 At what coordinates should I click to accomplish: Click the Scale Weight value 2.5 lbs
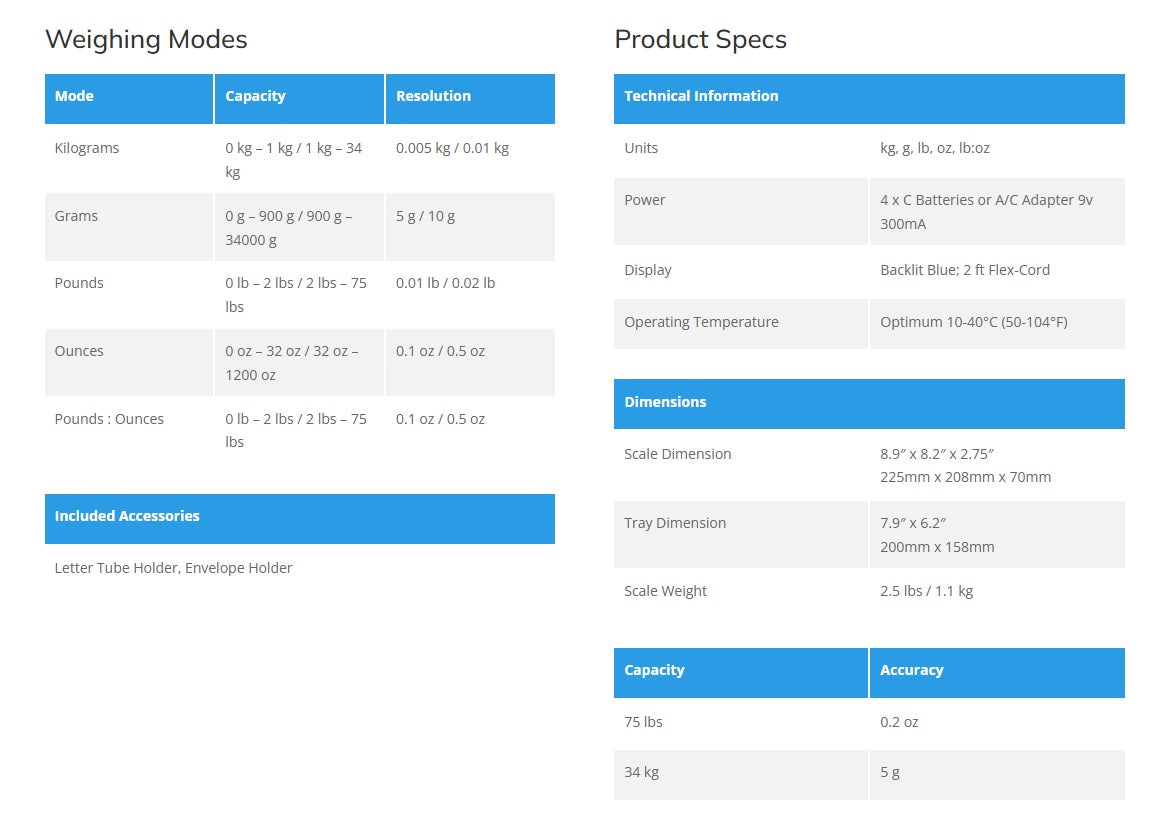pos(926,591)
